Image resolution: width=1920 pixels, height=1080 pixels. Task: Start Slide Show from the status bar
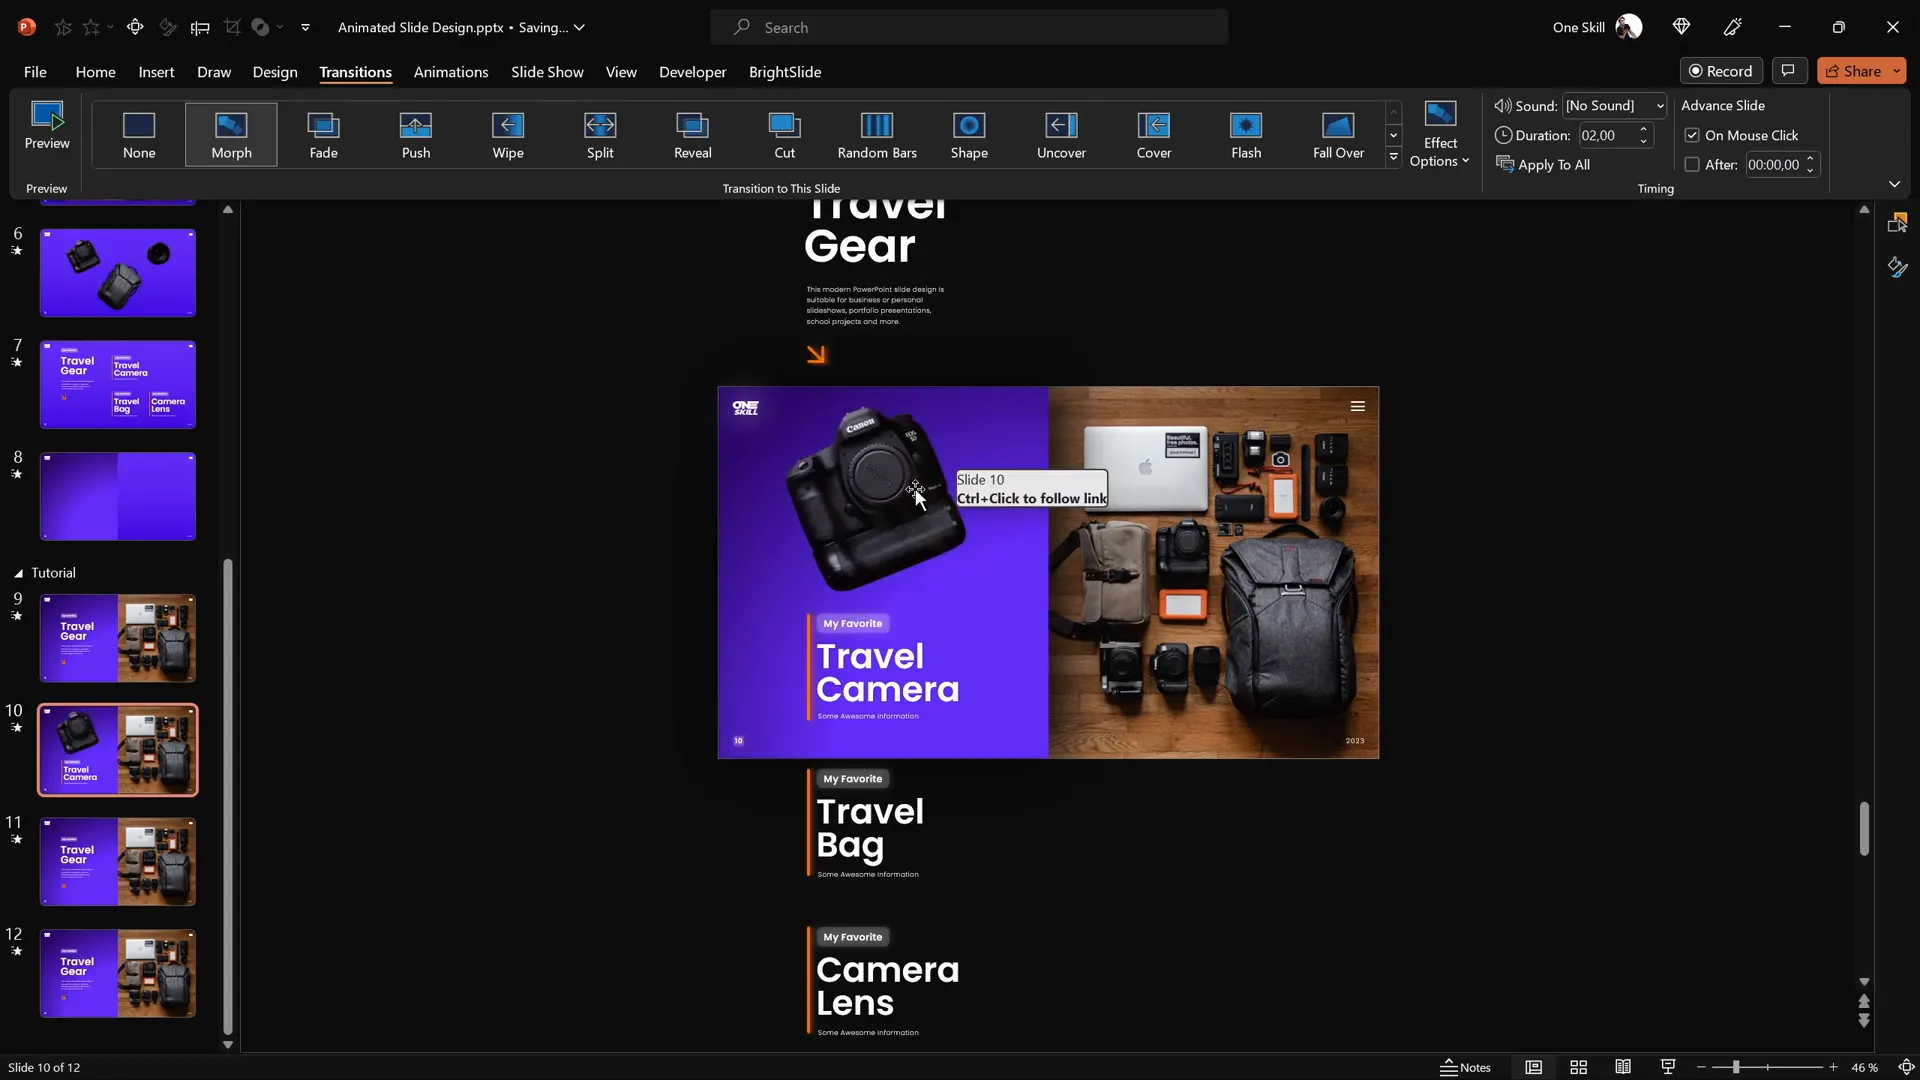1667,1067
